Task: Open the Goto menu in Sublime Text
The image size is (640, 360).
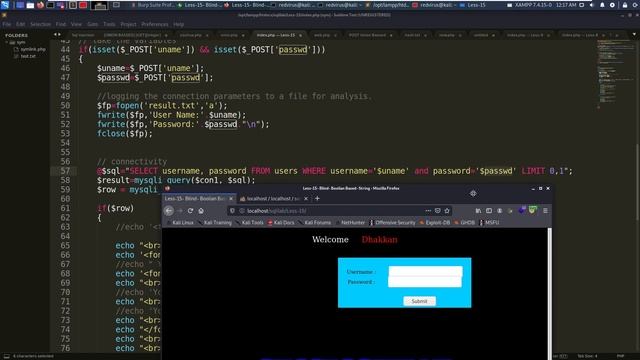Action: 93,24
